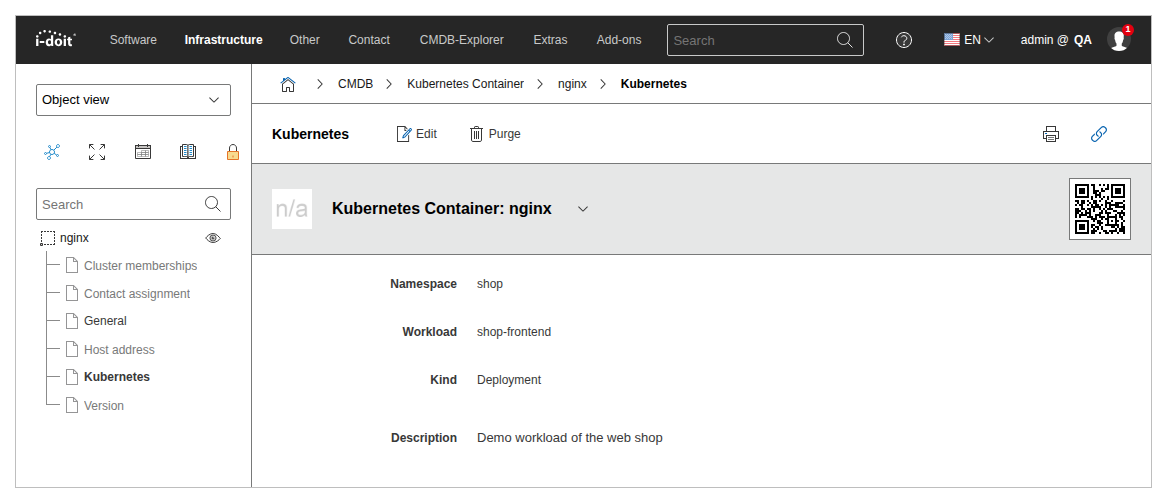Click the orange lock icon
Viewport: 1167px width, 503px height.
pos(233,152)
